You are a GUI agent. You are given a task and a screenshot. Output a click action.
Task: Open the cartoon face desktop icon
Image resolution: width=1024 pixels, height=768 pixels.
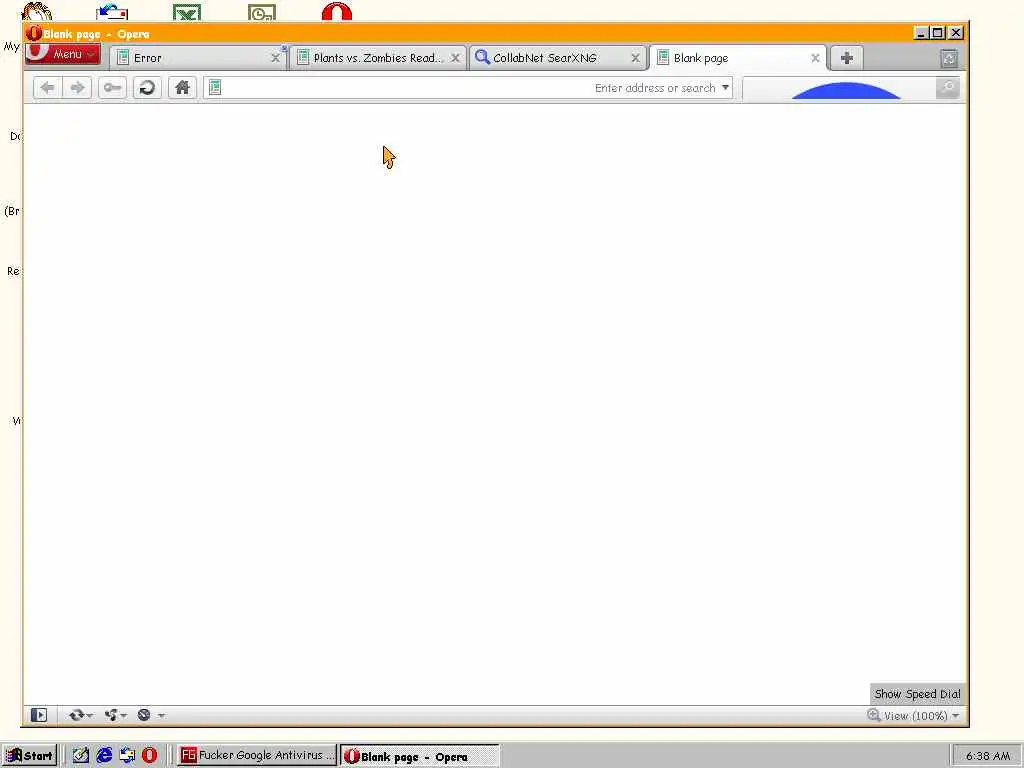[37, 11]
